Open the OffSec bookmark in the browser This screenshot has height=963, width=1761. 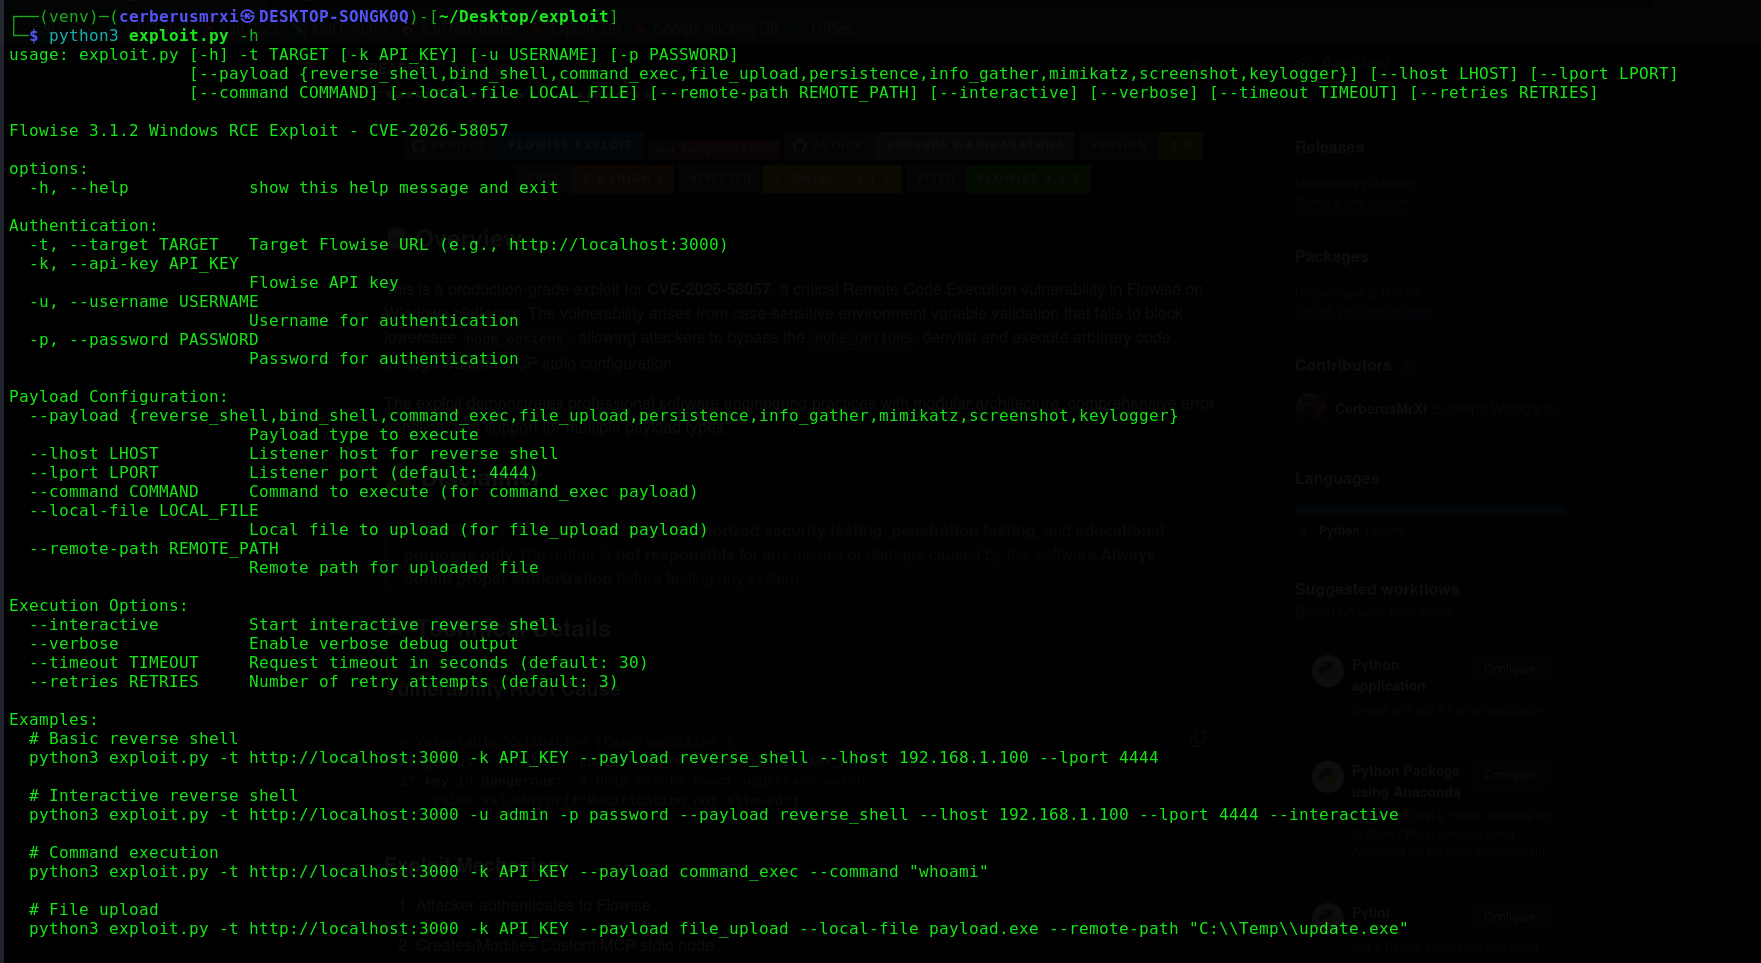click(833, 29)
